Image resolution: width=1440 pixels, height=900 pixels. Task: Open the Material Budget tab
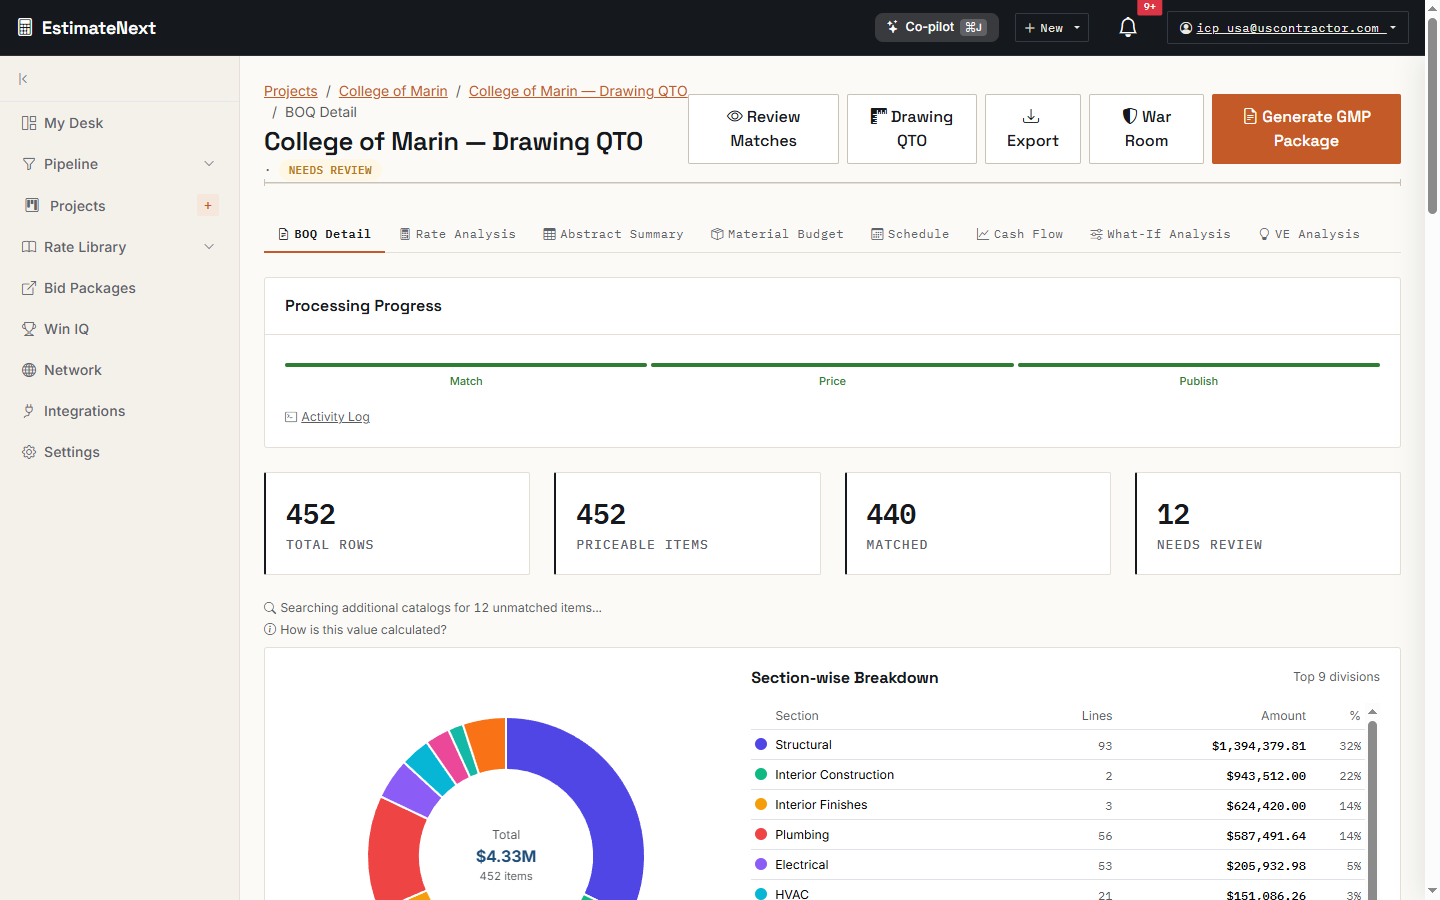[777, 234]
